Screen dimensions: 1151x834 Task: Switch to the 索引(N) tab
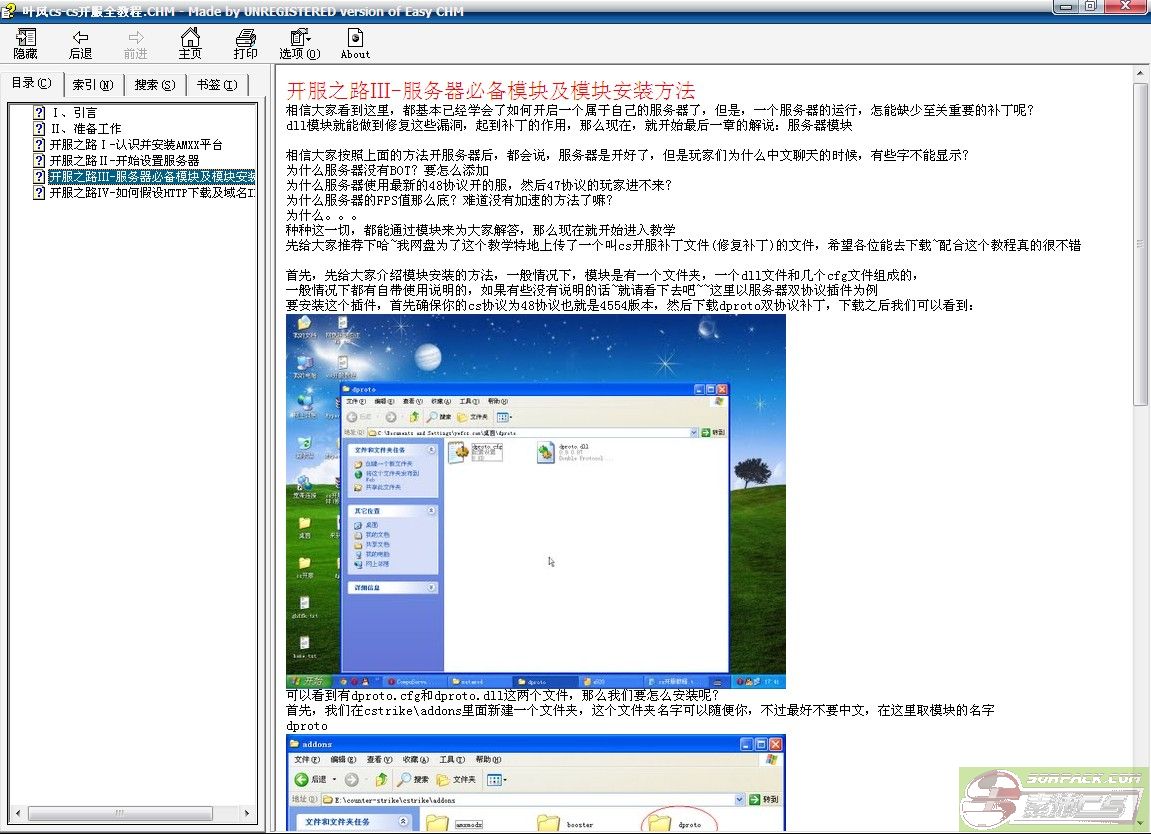tap(93, 85)
